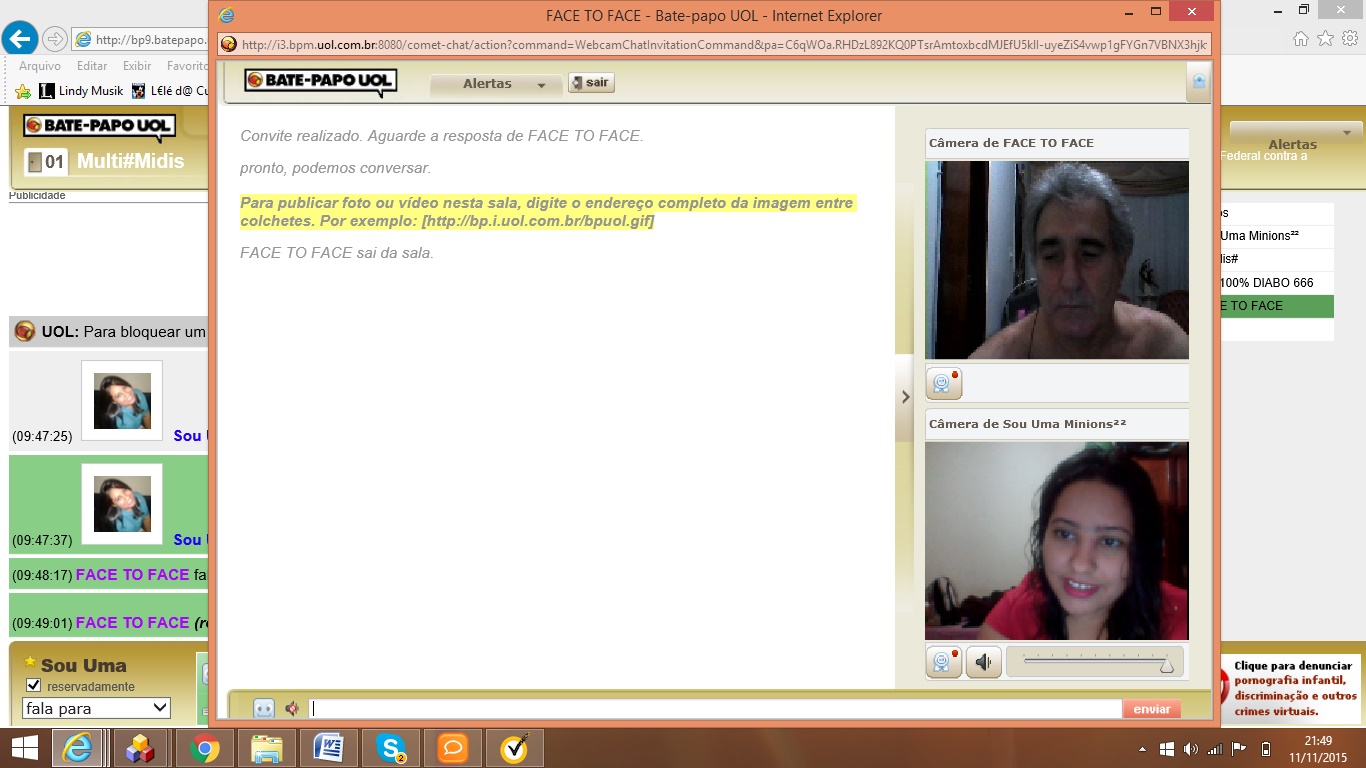Mute the speaker beside the volume slider
Image resolution: width=1366 pixels, height=768 pixels.
[x=983, y=662]
